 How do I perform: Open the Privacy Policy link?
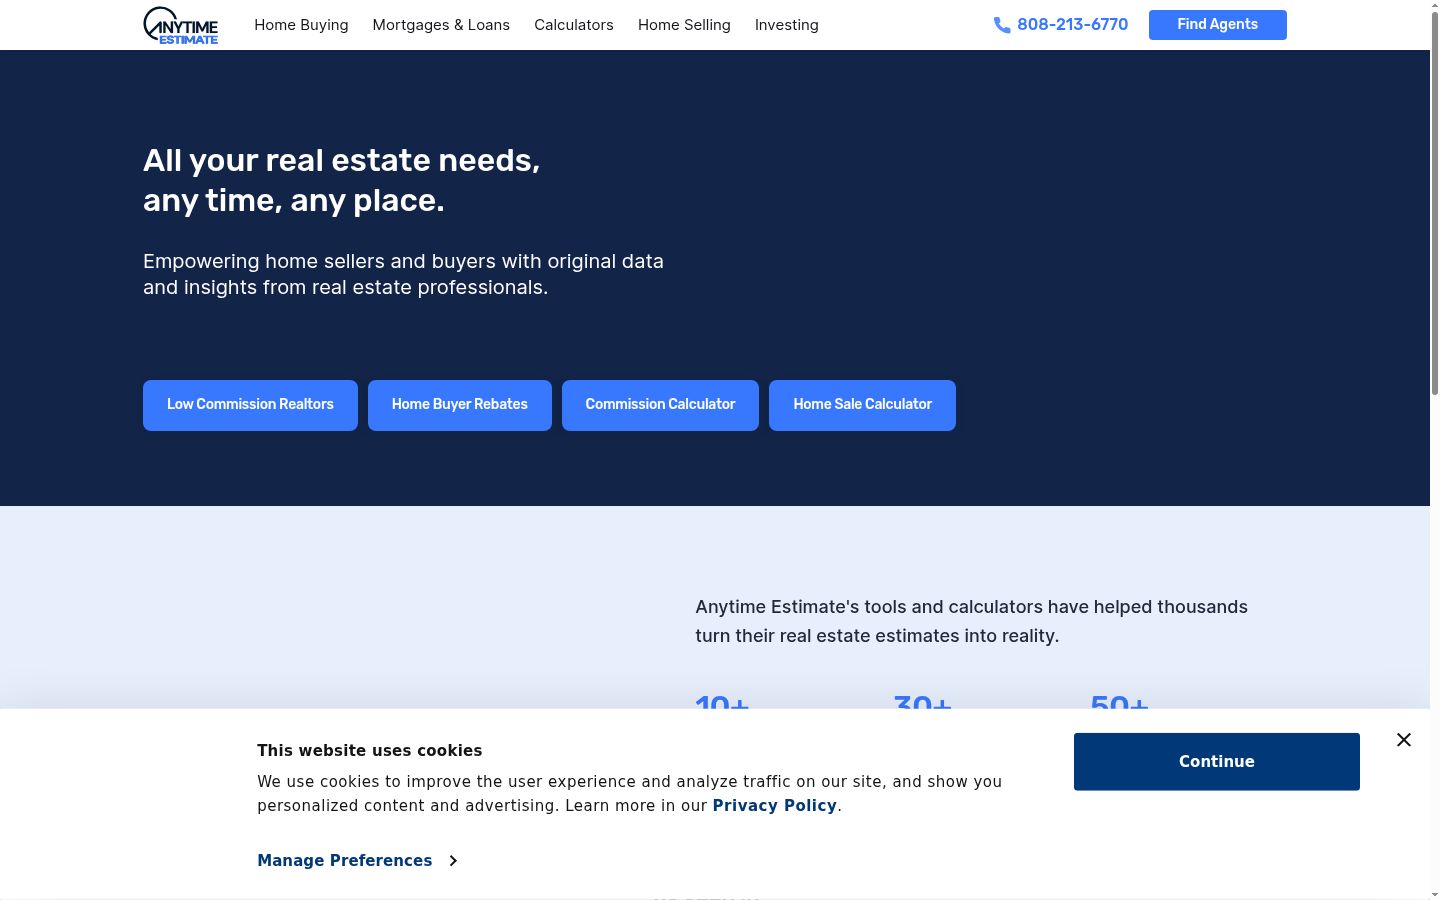click(775, 806)
